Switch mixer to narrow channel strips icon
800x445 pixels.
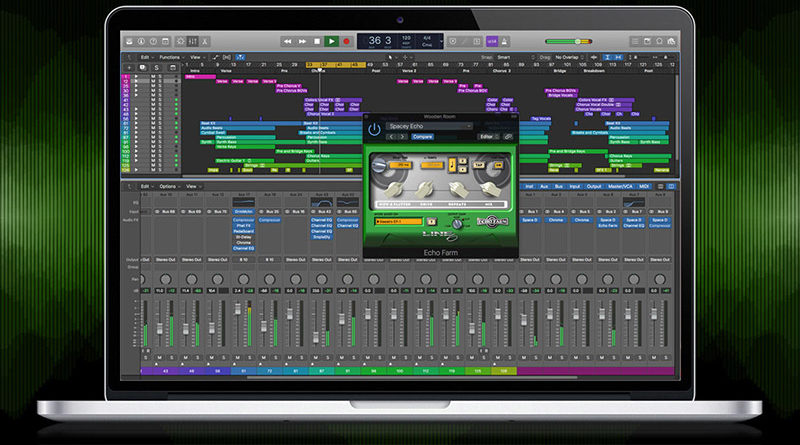point(661,187)
